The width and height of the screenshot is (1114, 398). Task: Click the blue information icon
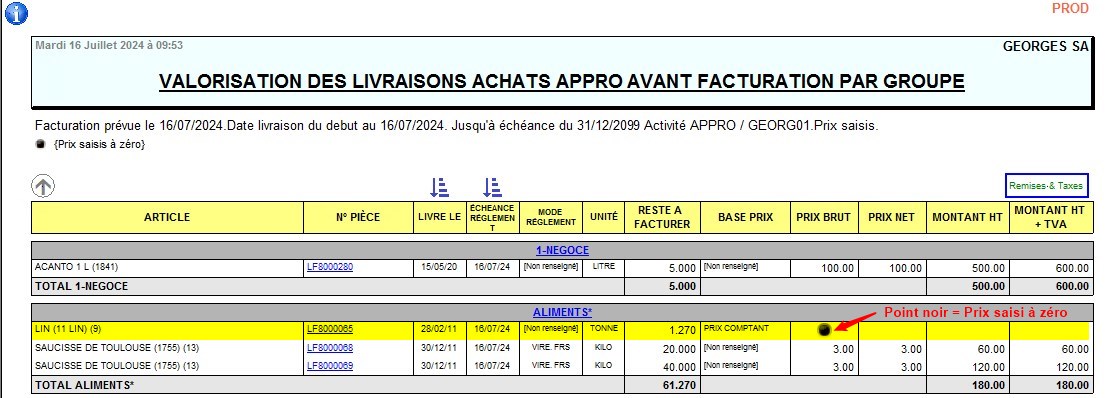16,12
